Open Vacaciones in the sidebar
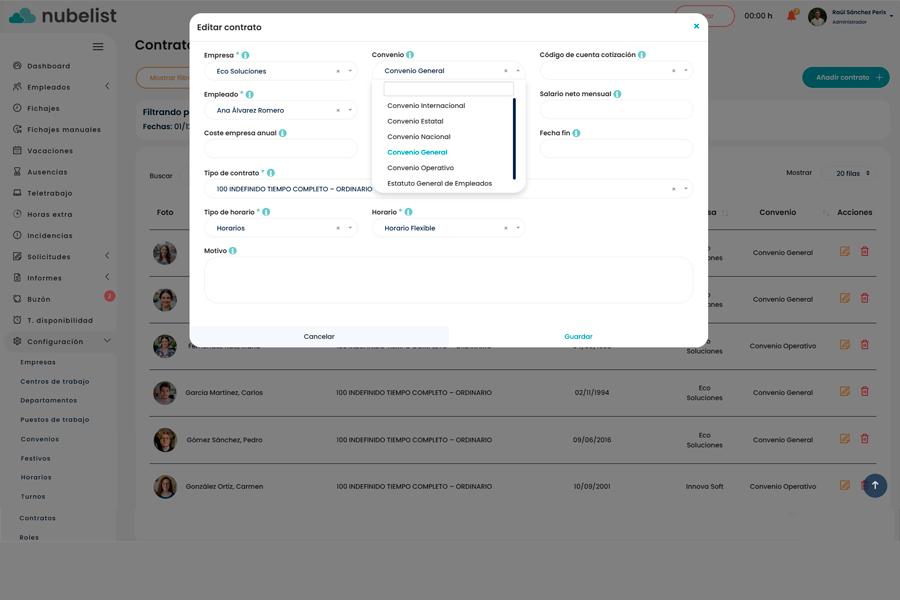Image resolution: width=900 pixels, height=600 pixels. point(50,151)
